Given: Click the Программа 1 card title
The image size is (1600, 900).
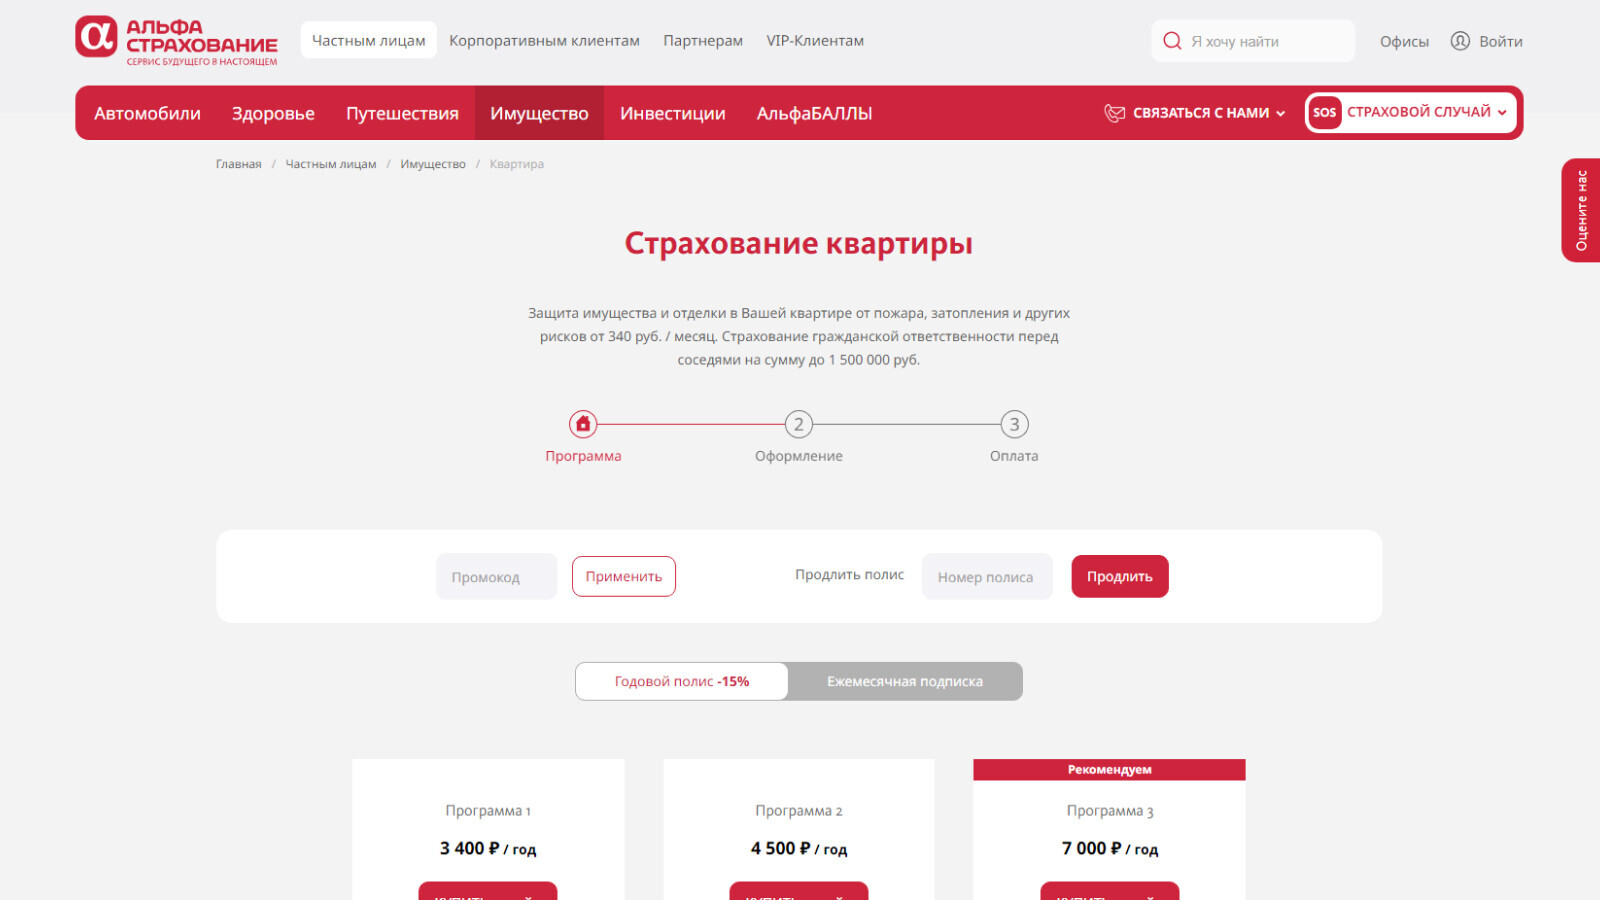Looking at the screenshot, I should [x=488, y=810].
